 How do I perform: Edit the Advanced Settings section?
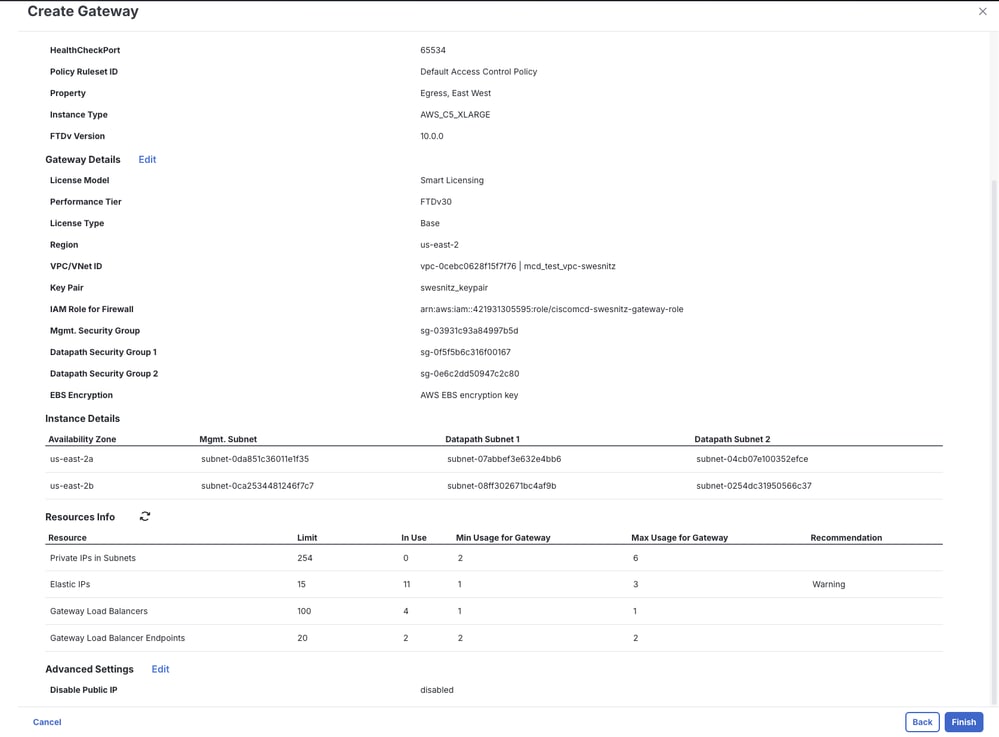(x=161, y=669)
